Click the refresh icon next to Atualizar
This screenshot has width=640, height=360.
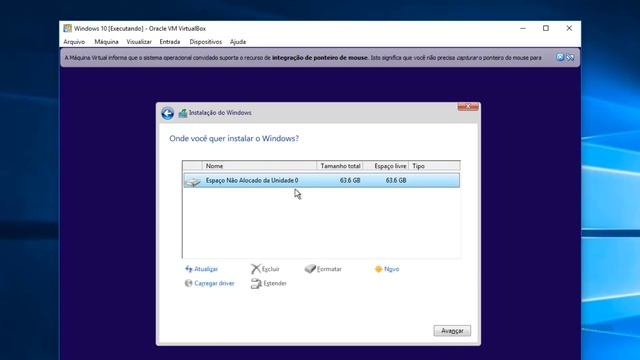pos(189,269)
